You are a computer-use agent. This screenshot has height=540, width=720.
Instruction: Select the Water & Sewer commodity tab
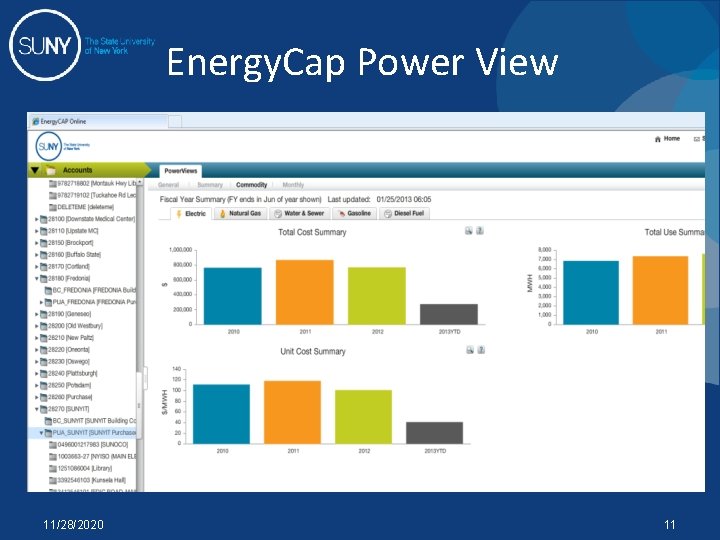click(299, 214)
